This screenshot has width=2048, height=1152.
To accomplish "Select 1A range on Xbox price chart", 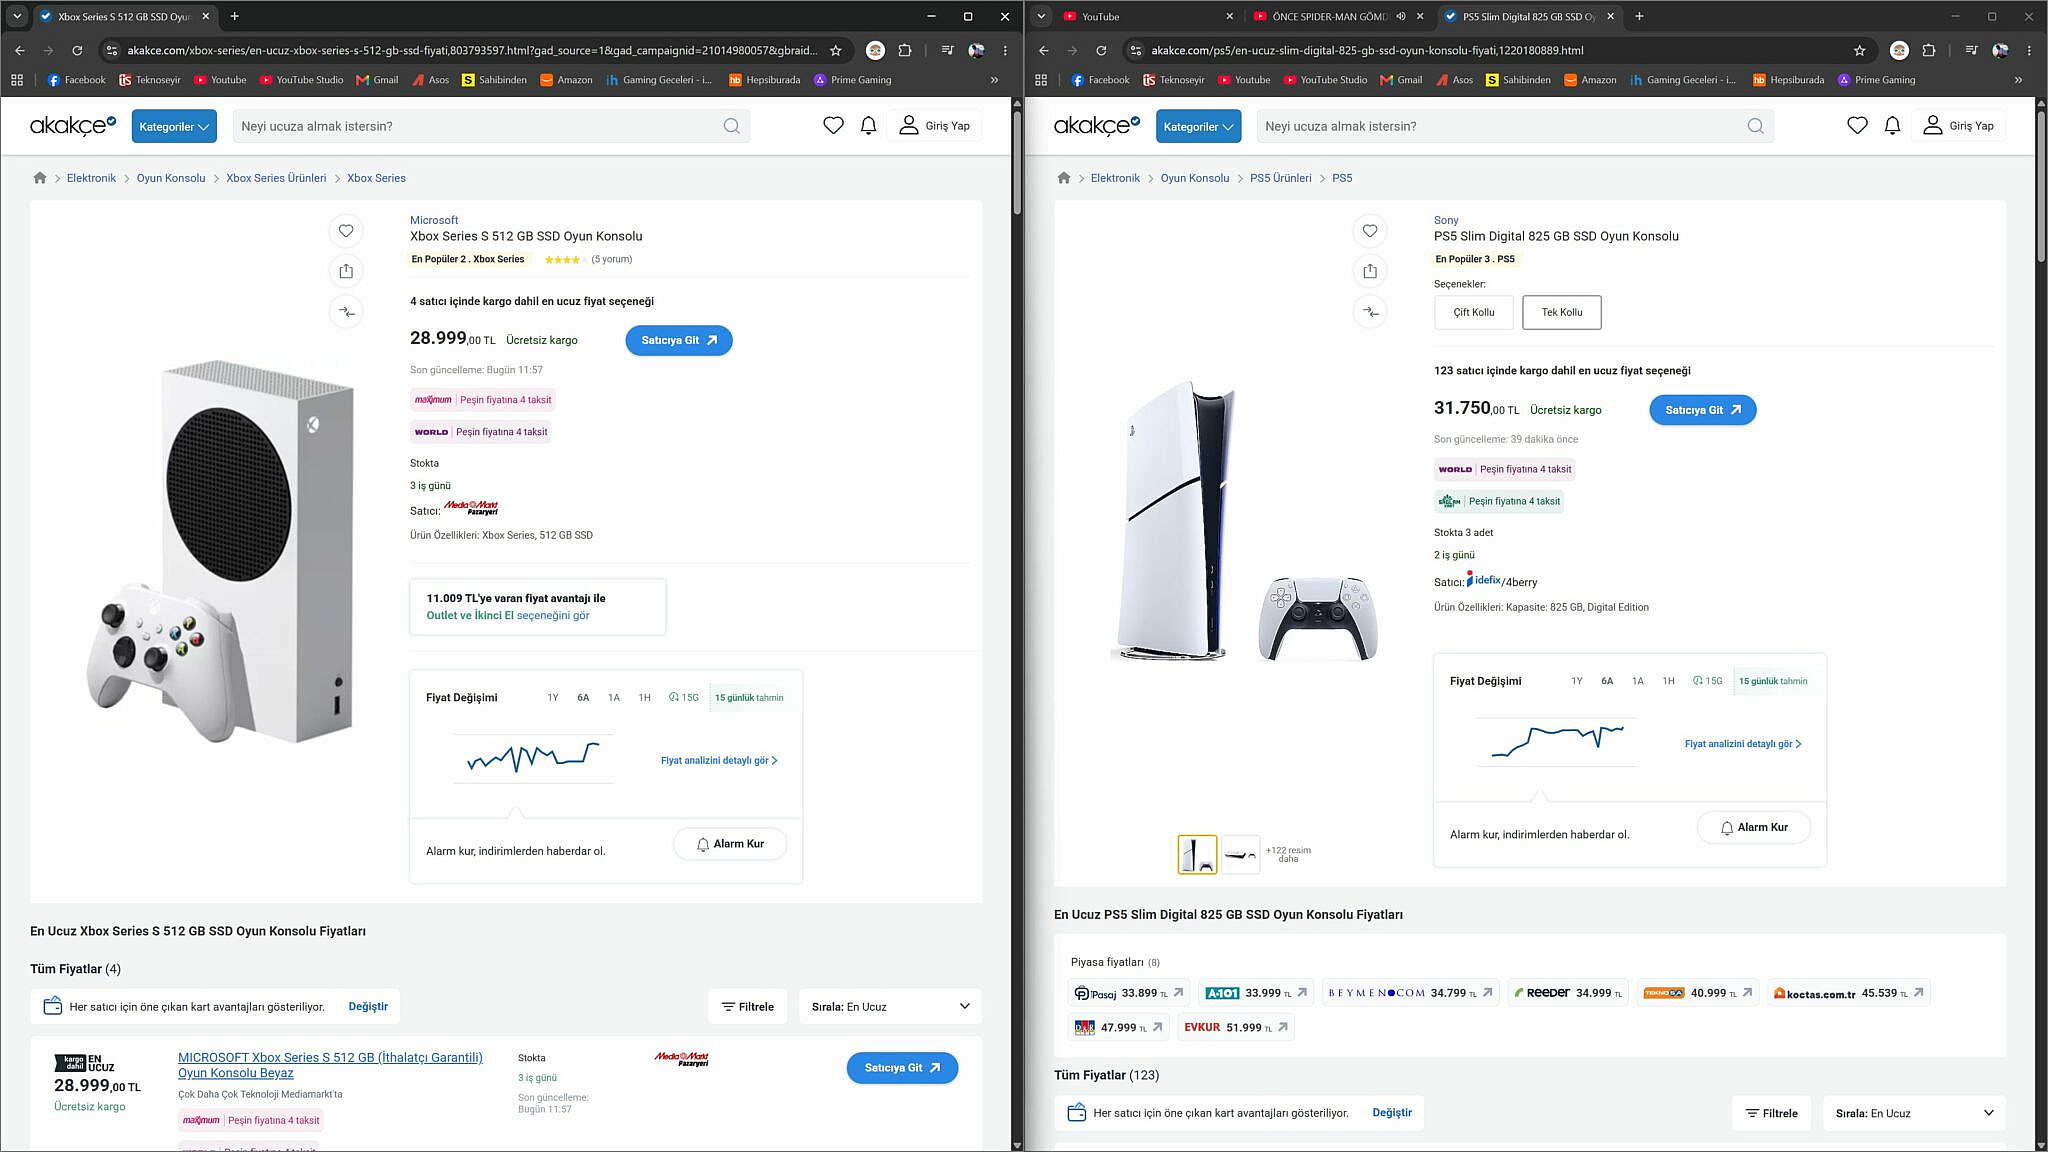I will pos(614,698).
